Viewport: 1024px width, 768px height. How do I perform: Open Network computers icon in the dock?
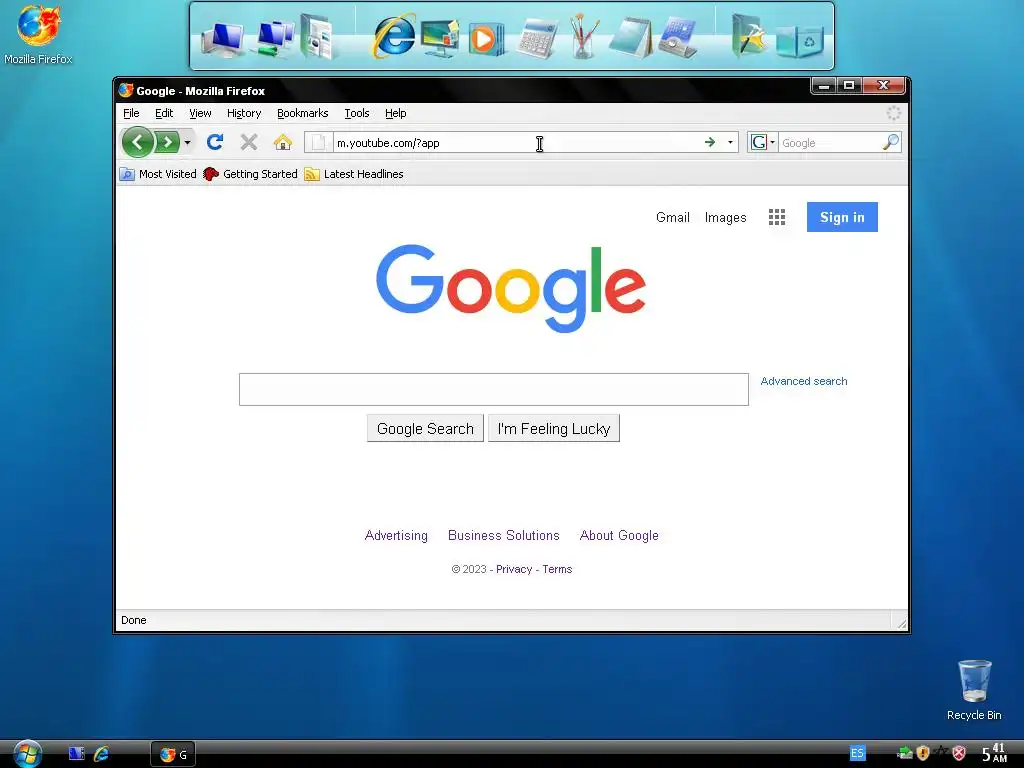click(275, 39)
